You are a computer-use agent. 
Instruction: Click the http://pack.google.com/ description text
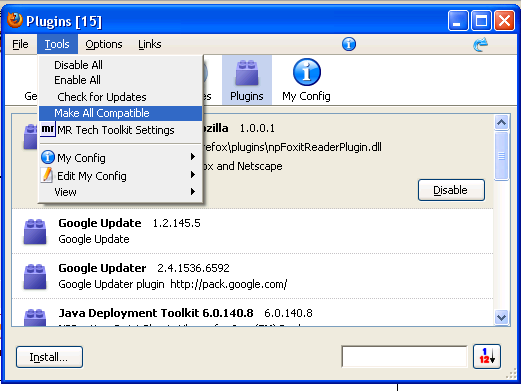[x=229, y=284]
